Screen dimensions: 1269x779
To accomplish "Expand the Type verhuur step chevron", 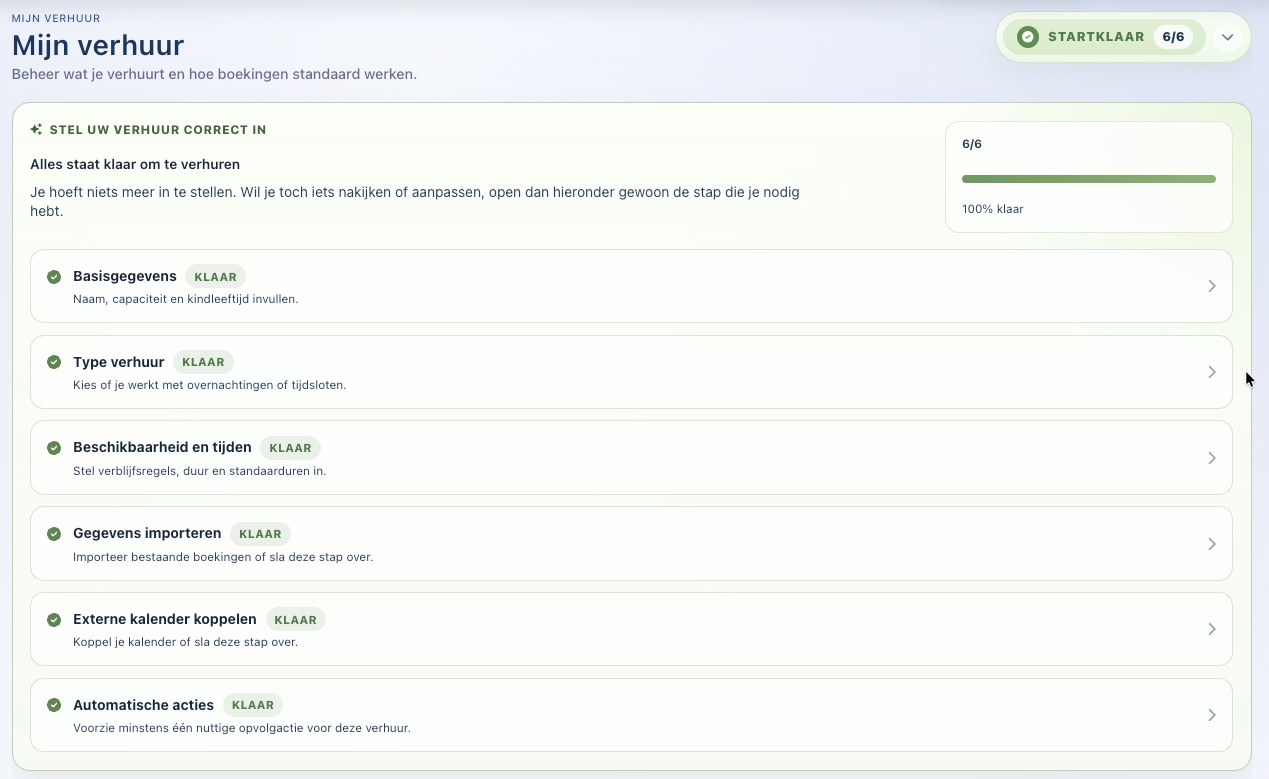I will click(1212, 372).
